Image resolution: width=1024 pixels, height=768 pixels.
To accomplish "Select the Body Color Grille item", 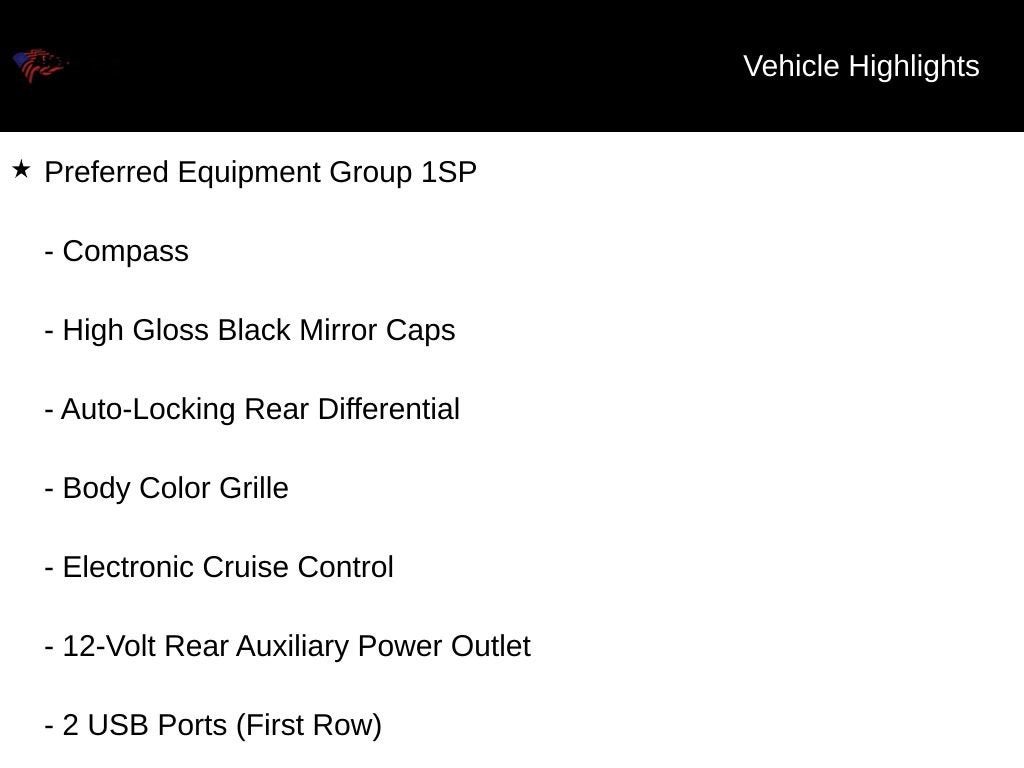I will click(175, 488).
